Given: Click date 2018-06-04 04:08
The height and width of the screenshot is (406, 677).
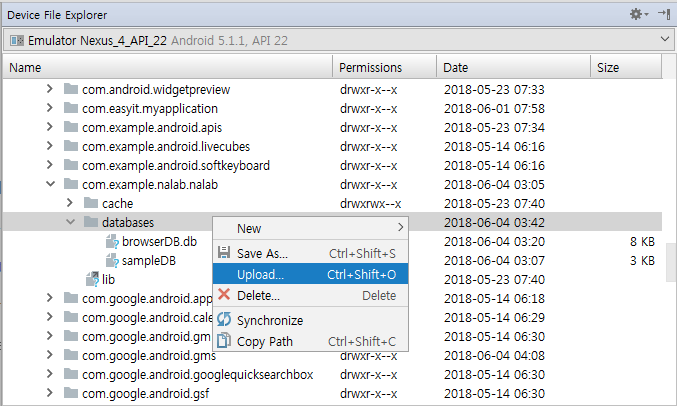Looking at the screenshot, I should point(494,355).
